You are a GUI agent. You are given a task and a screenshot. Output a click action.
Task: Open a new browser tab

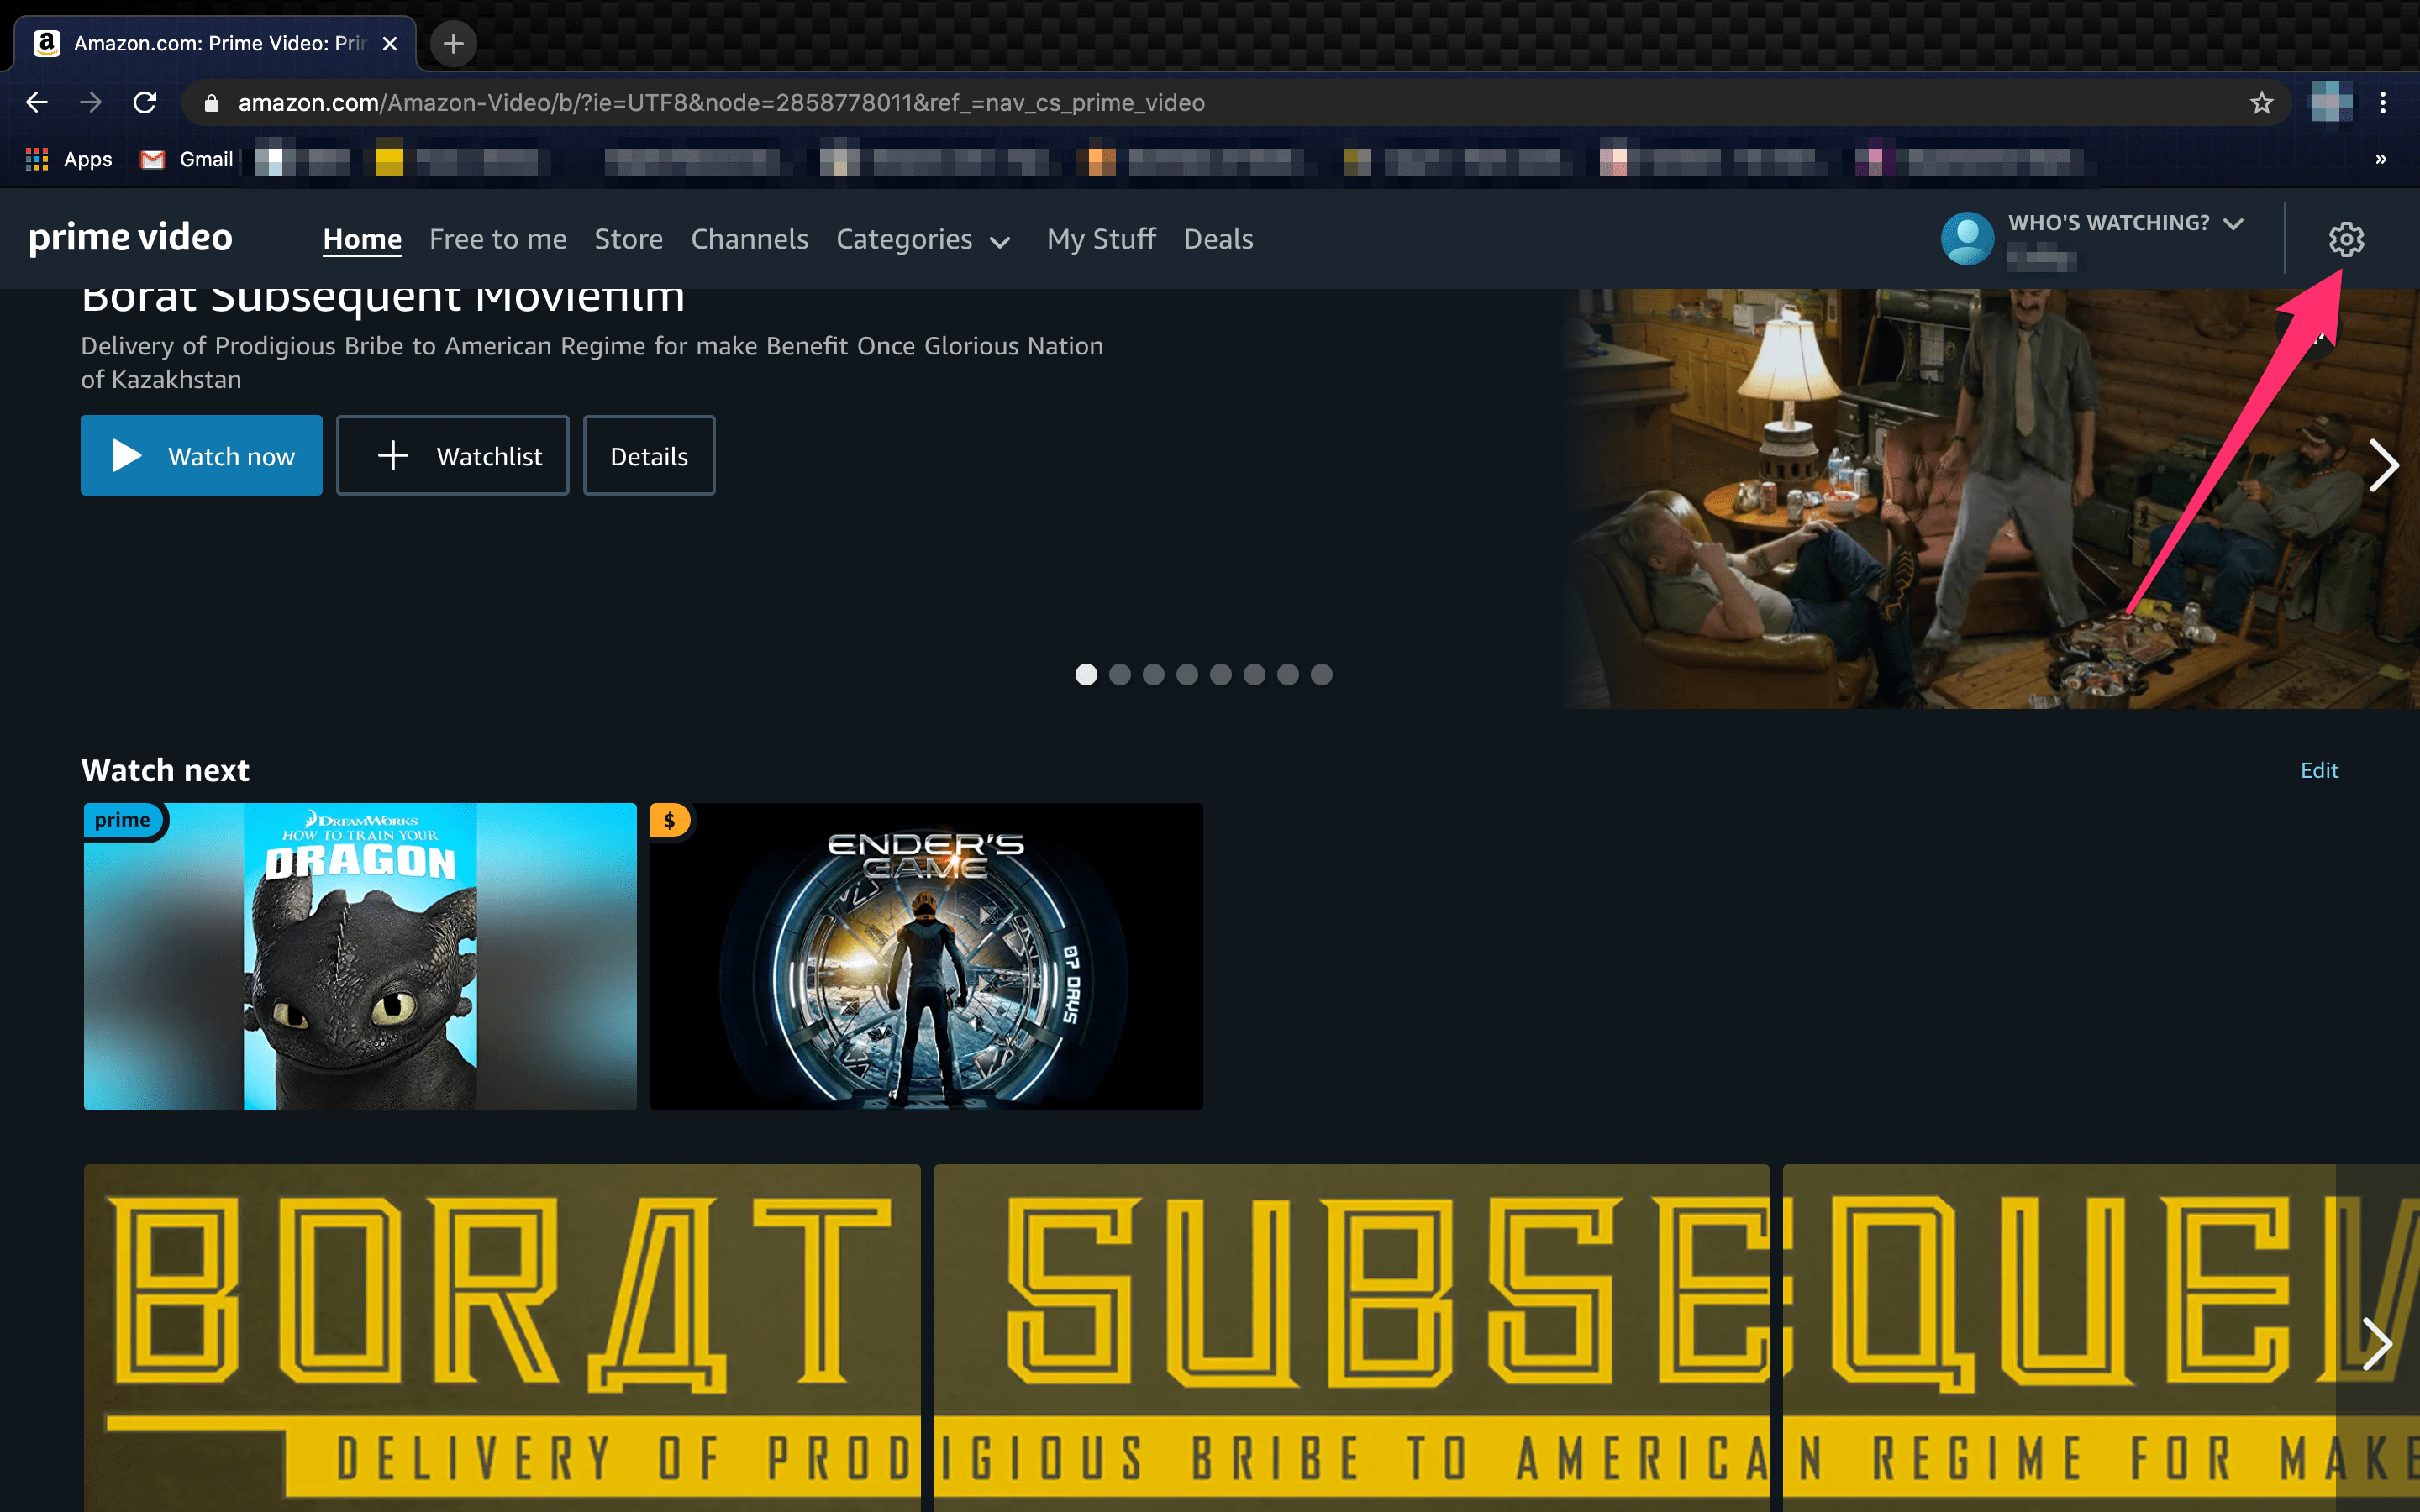453,44
